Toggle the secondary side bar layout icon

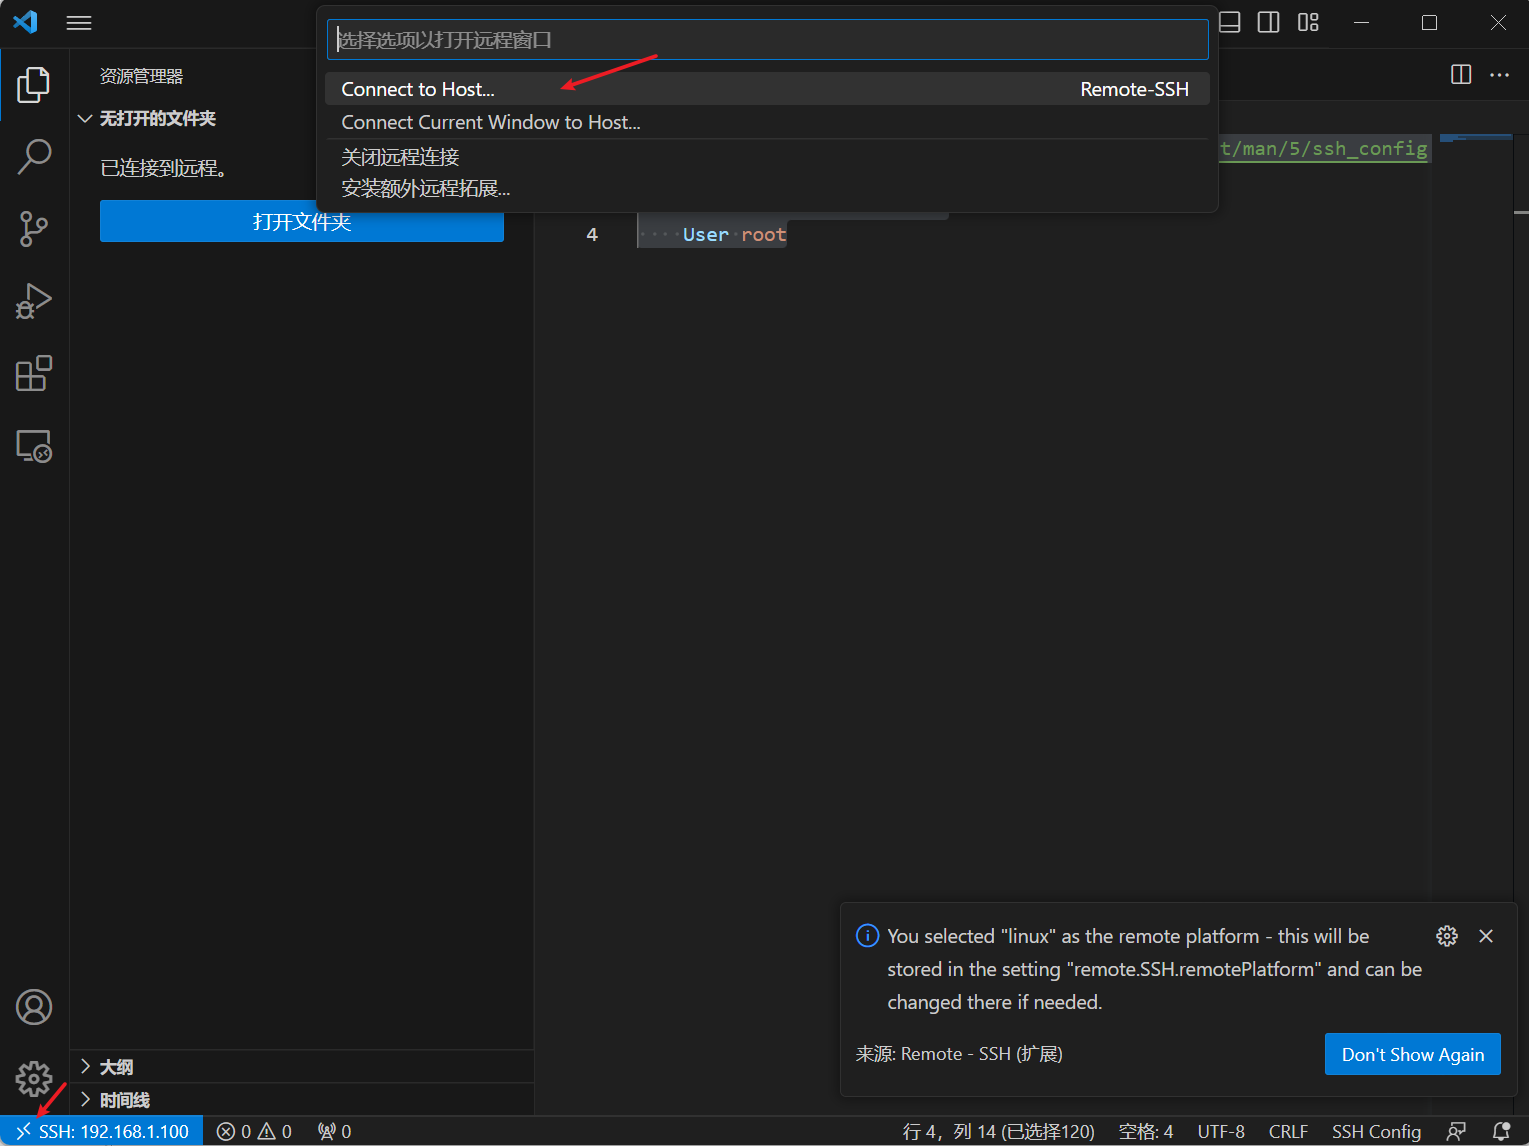pos(1269,22)
